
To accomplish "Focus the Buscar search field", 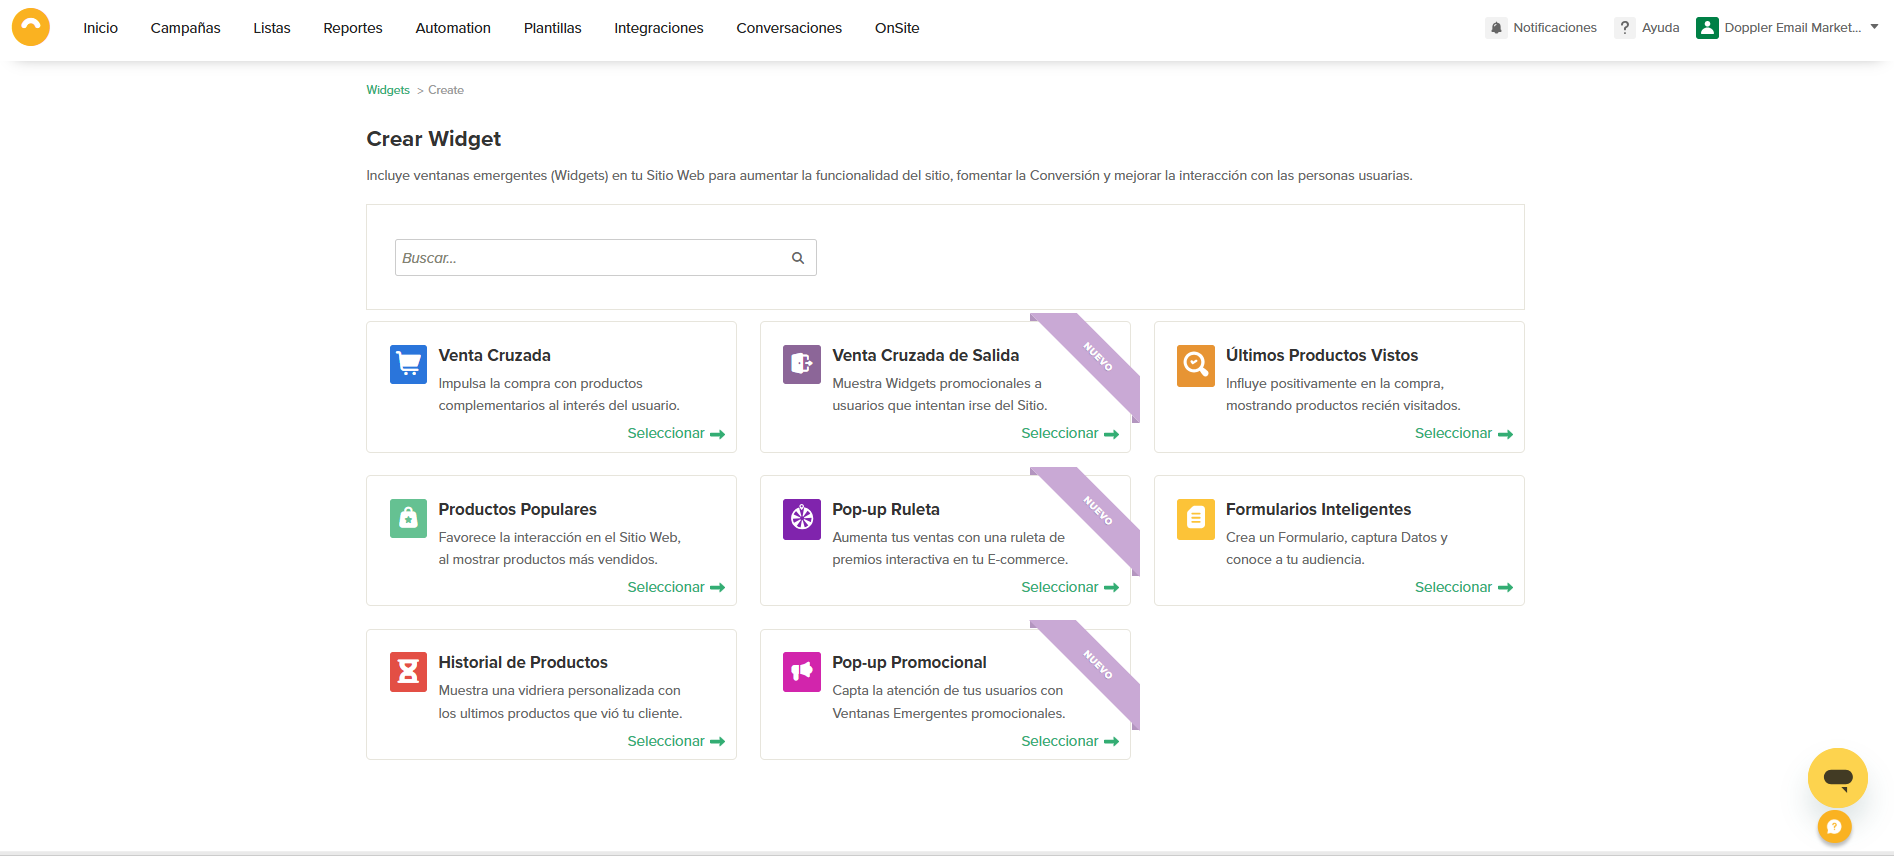I will tap(592, 258).
